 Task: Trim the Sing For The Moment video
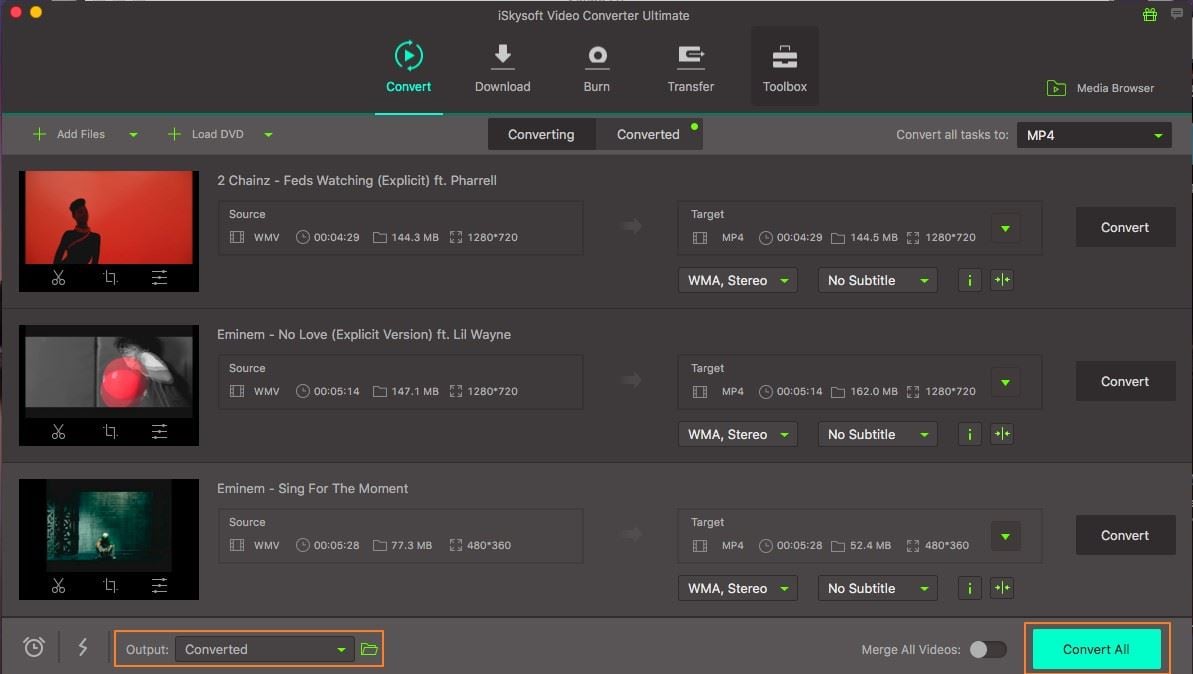59,586
